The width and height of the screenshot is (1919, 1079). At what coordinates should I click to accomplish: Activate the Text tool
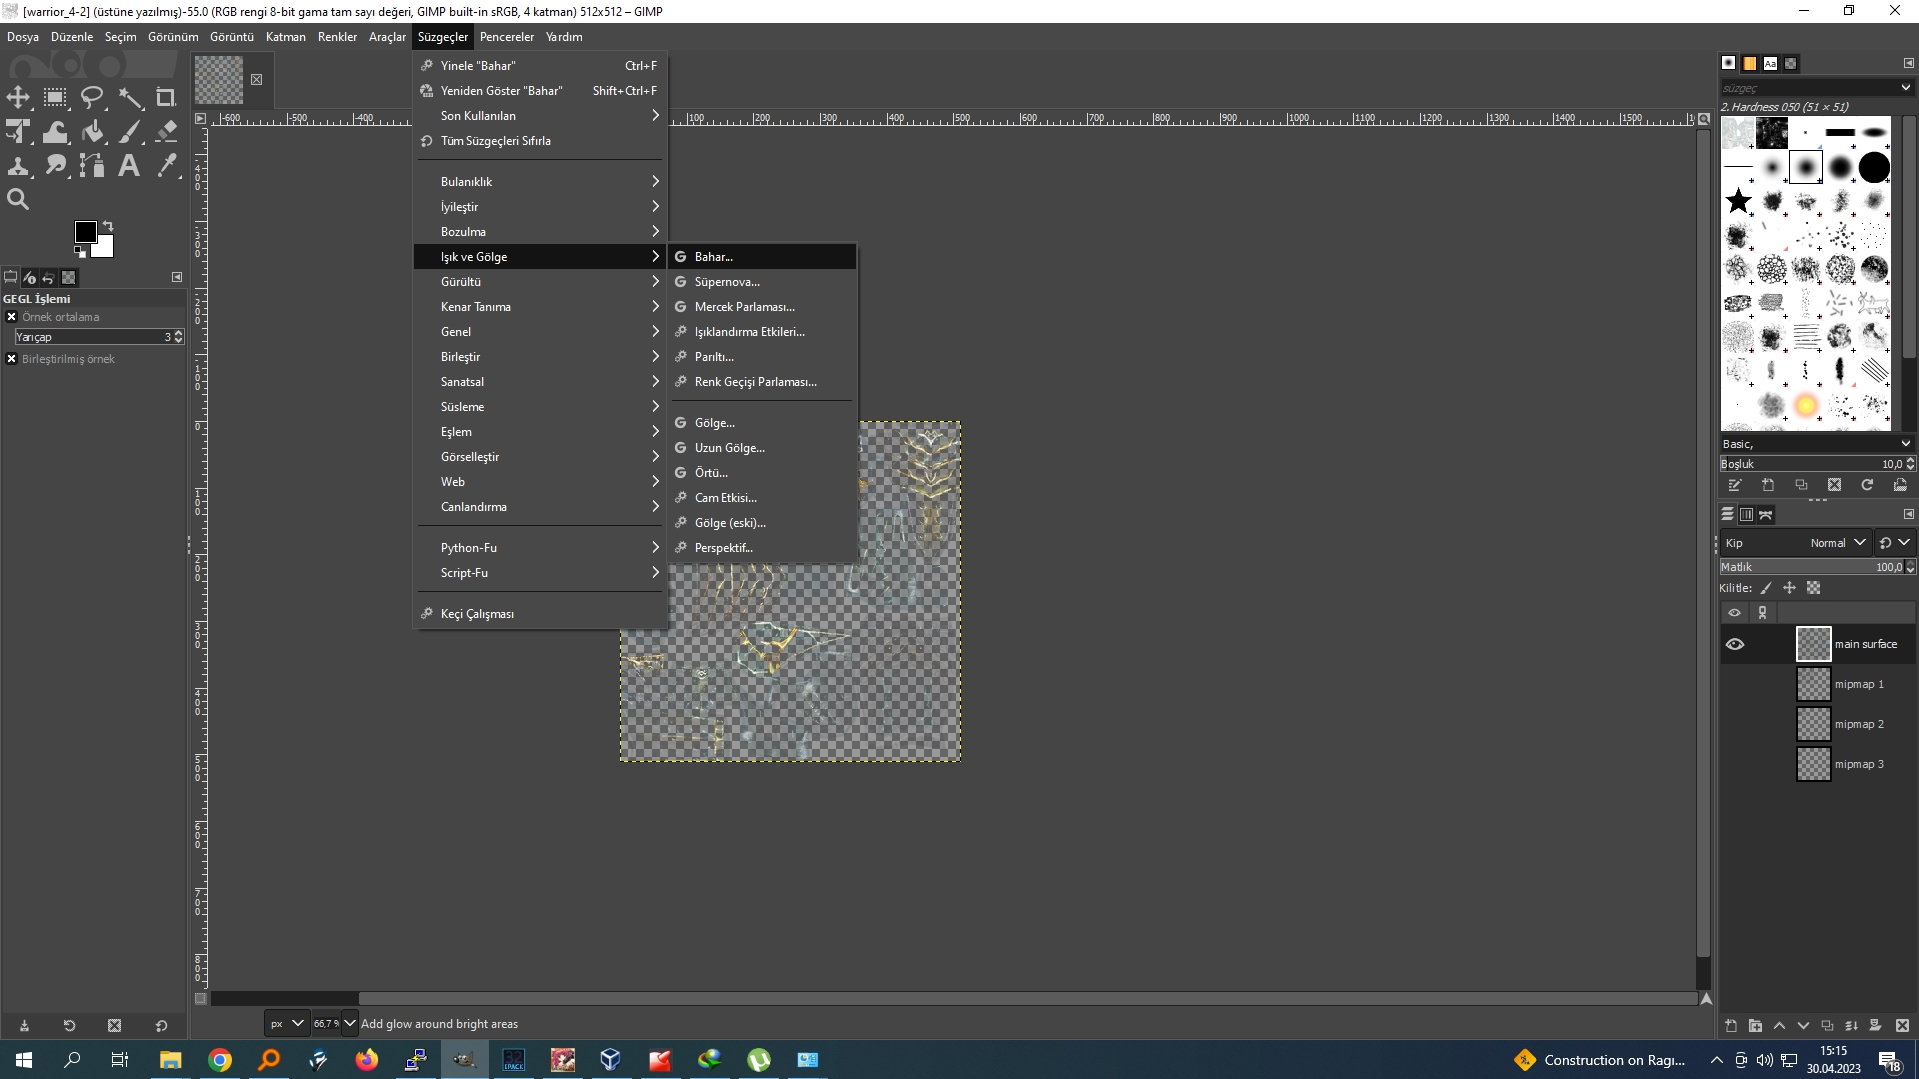pos(128,165)
